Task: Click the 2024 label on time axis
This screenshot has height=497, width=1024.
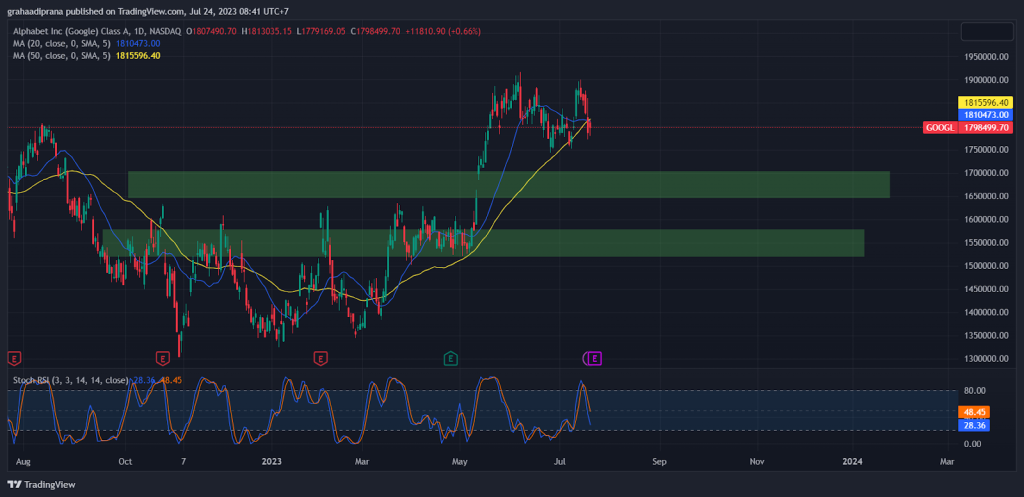Action: coord(852,462)
